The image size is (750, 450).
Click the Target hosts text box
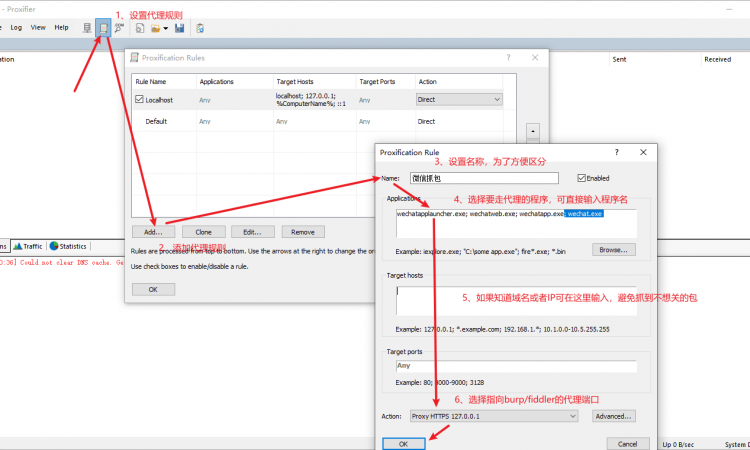click(x=516, y=301)
